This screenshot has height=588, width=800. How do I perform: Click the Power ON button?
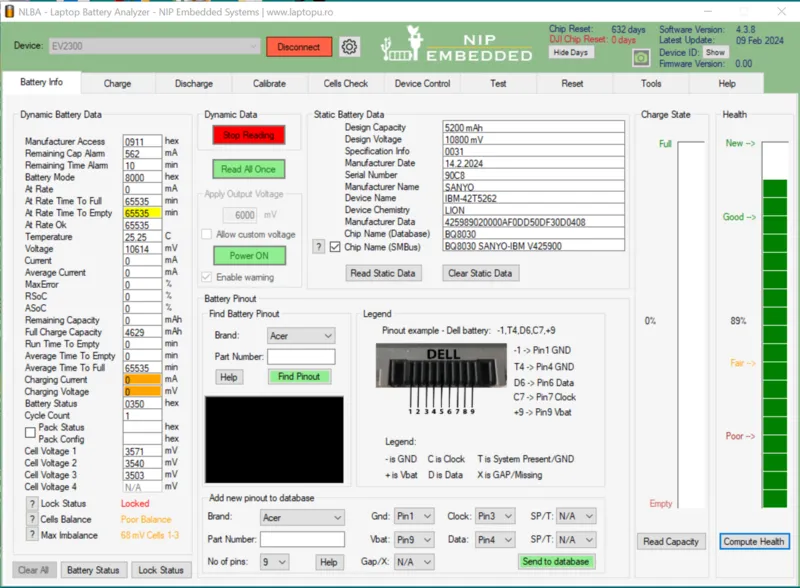[249, 256]
